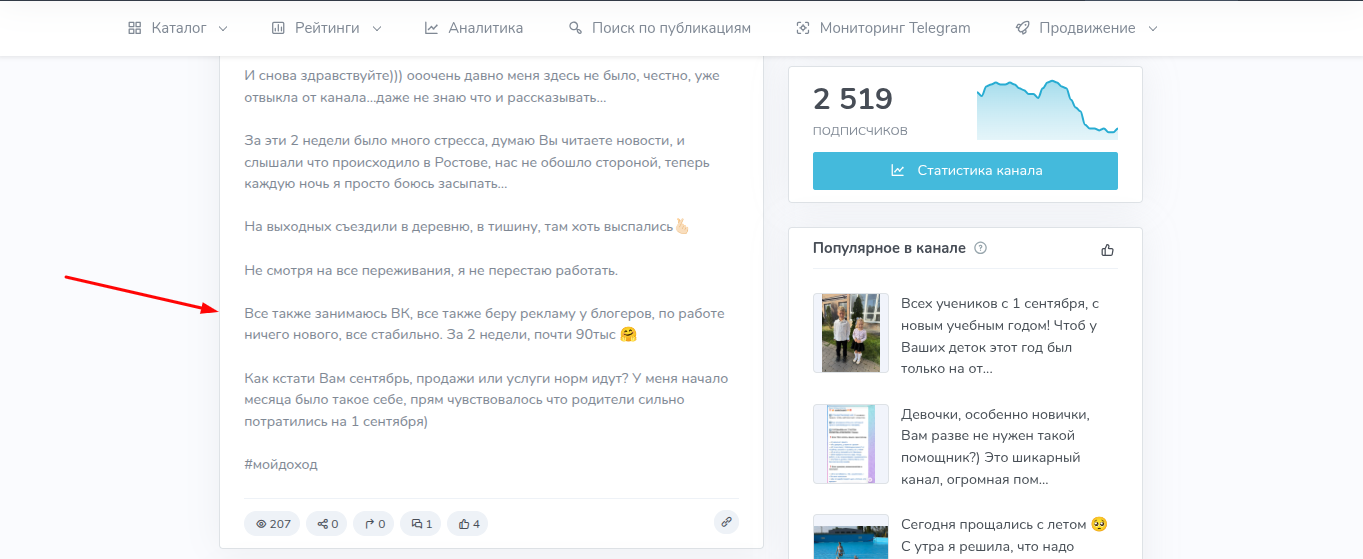Expand the Рейтинги dropdown chevron
Screen dimensions: 1363x559
pos(377,29)
